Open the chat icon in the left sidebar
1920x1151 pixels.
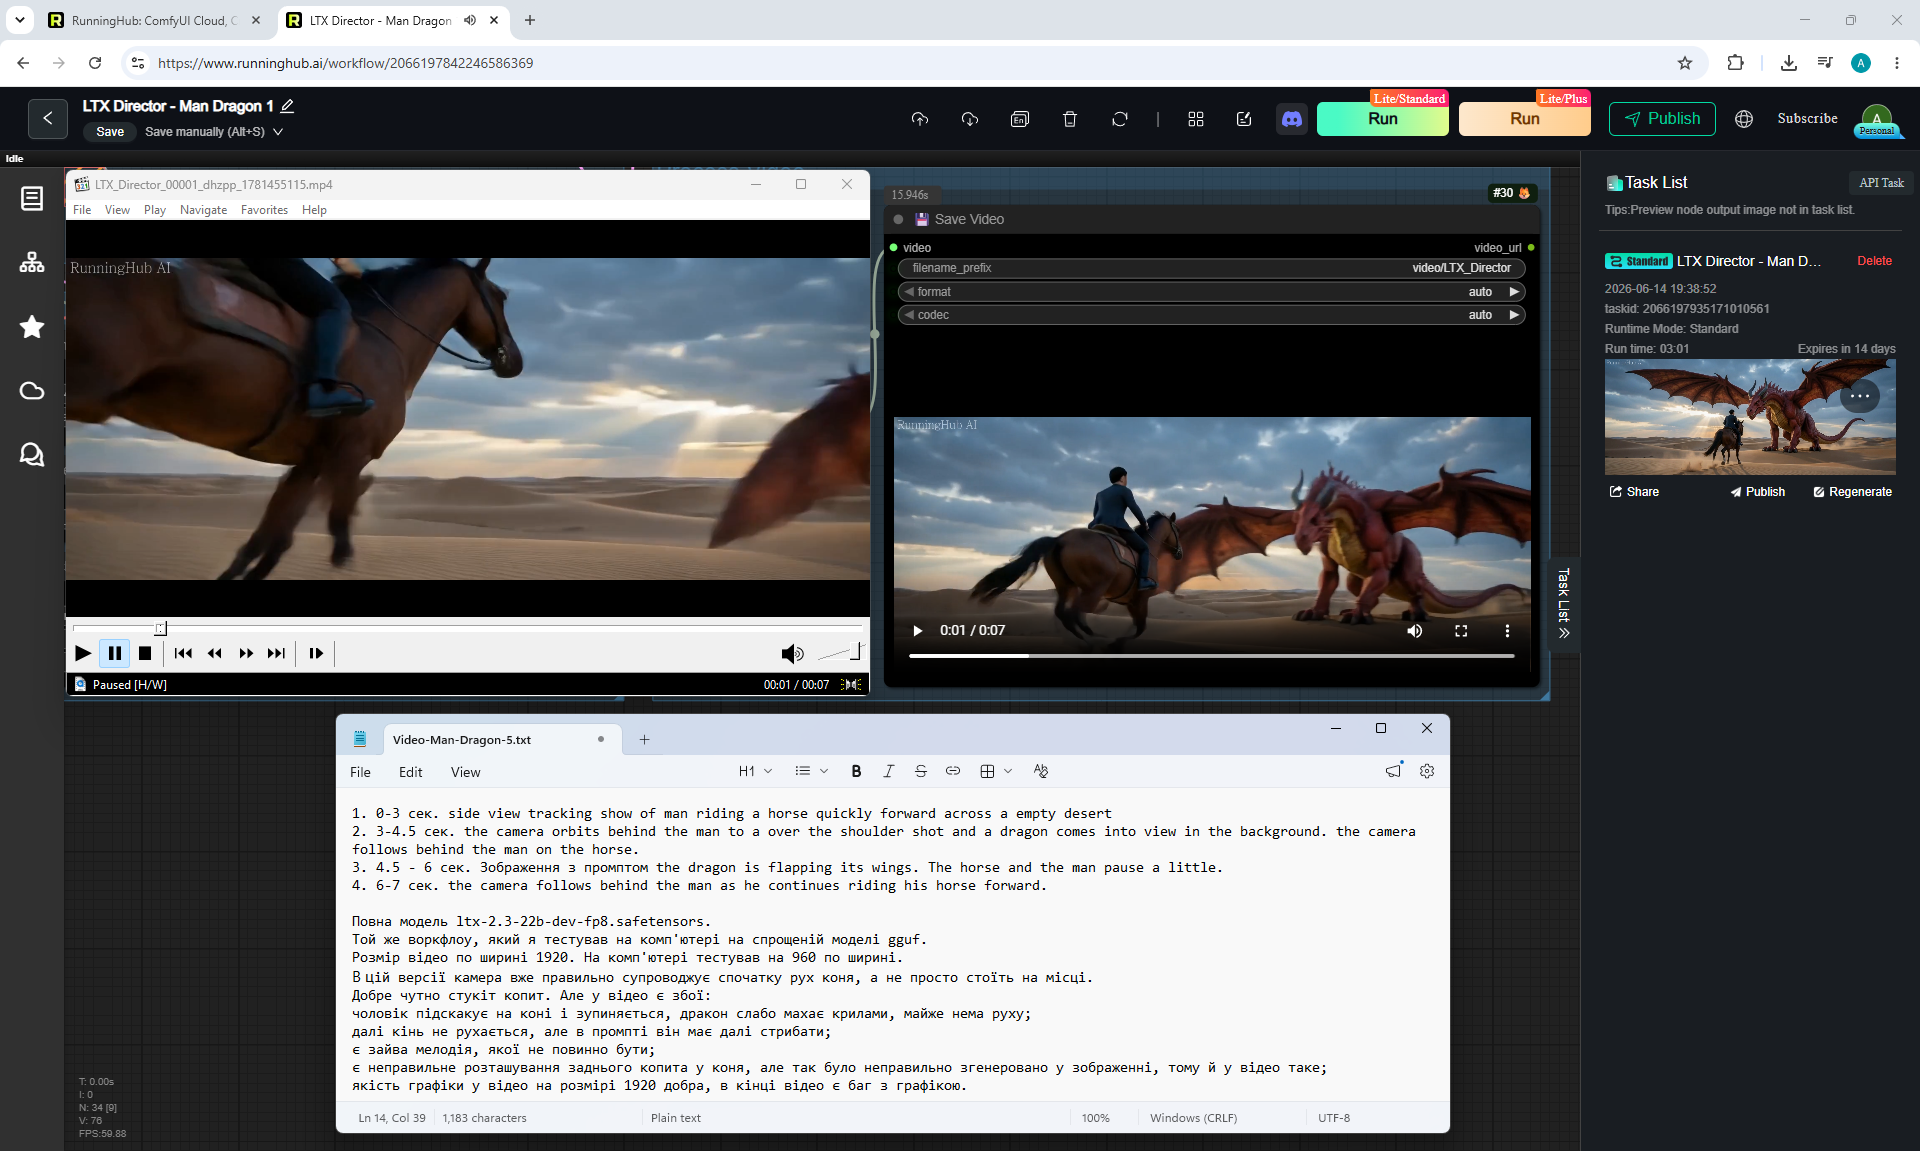(x=32, y=454)
